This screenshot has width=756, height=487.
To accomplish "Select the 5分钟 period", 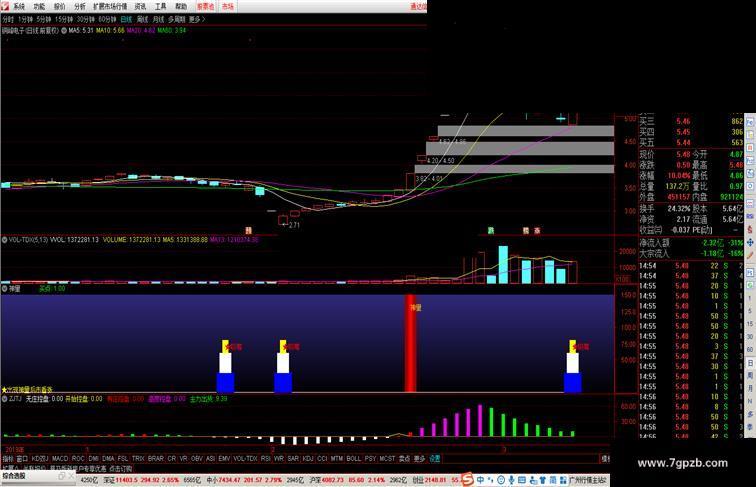I will 43,19.
